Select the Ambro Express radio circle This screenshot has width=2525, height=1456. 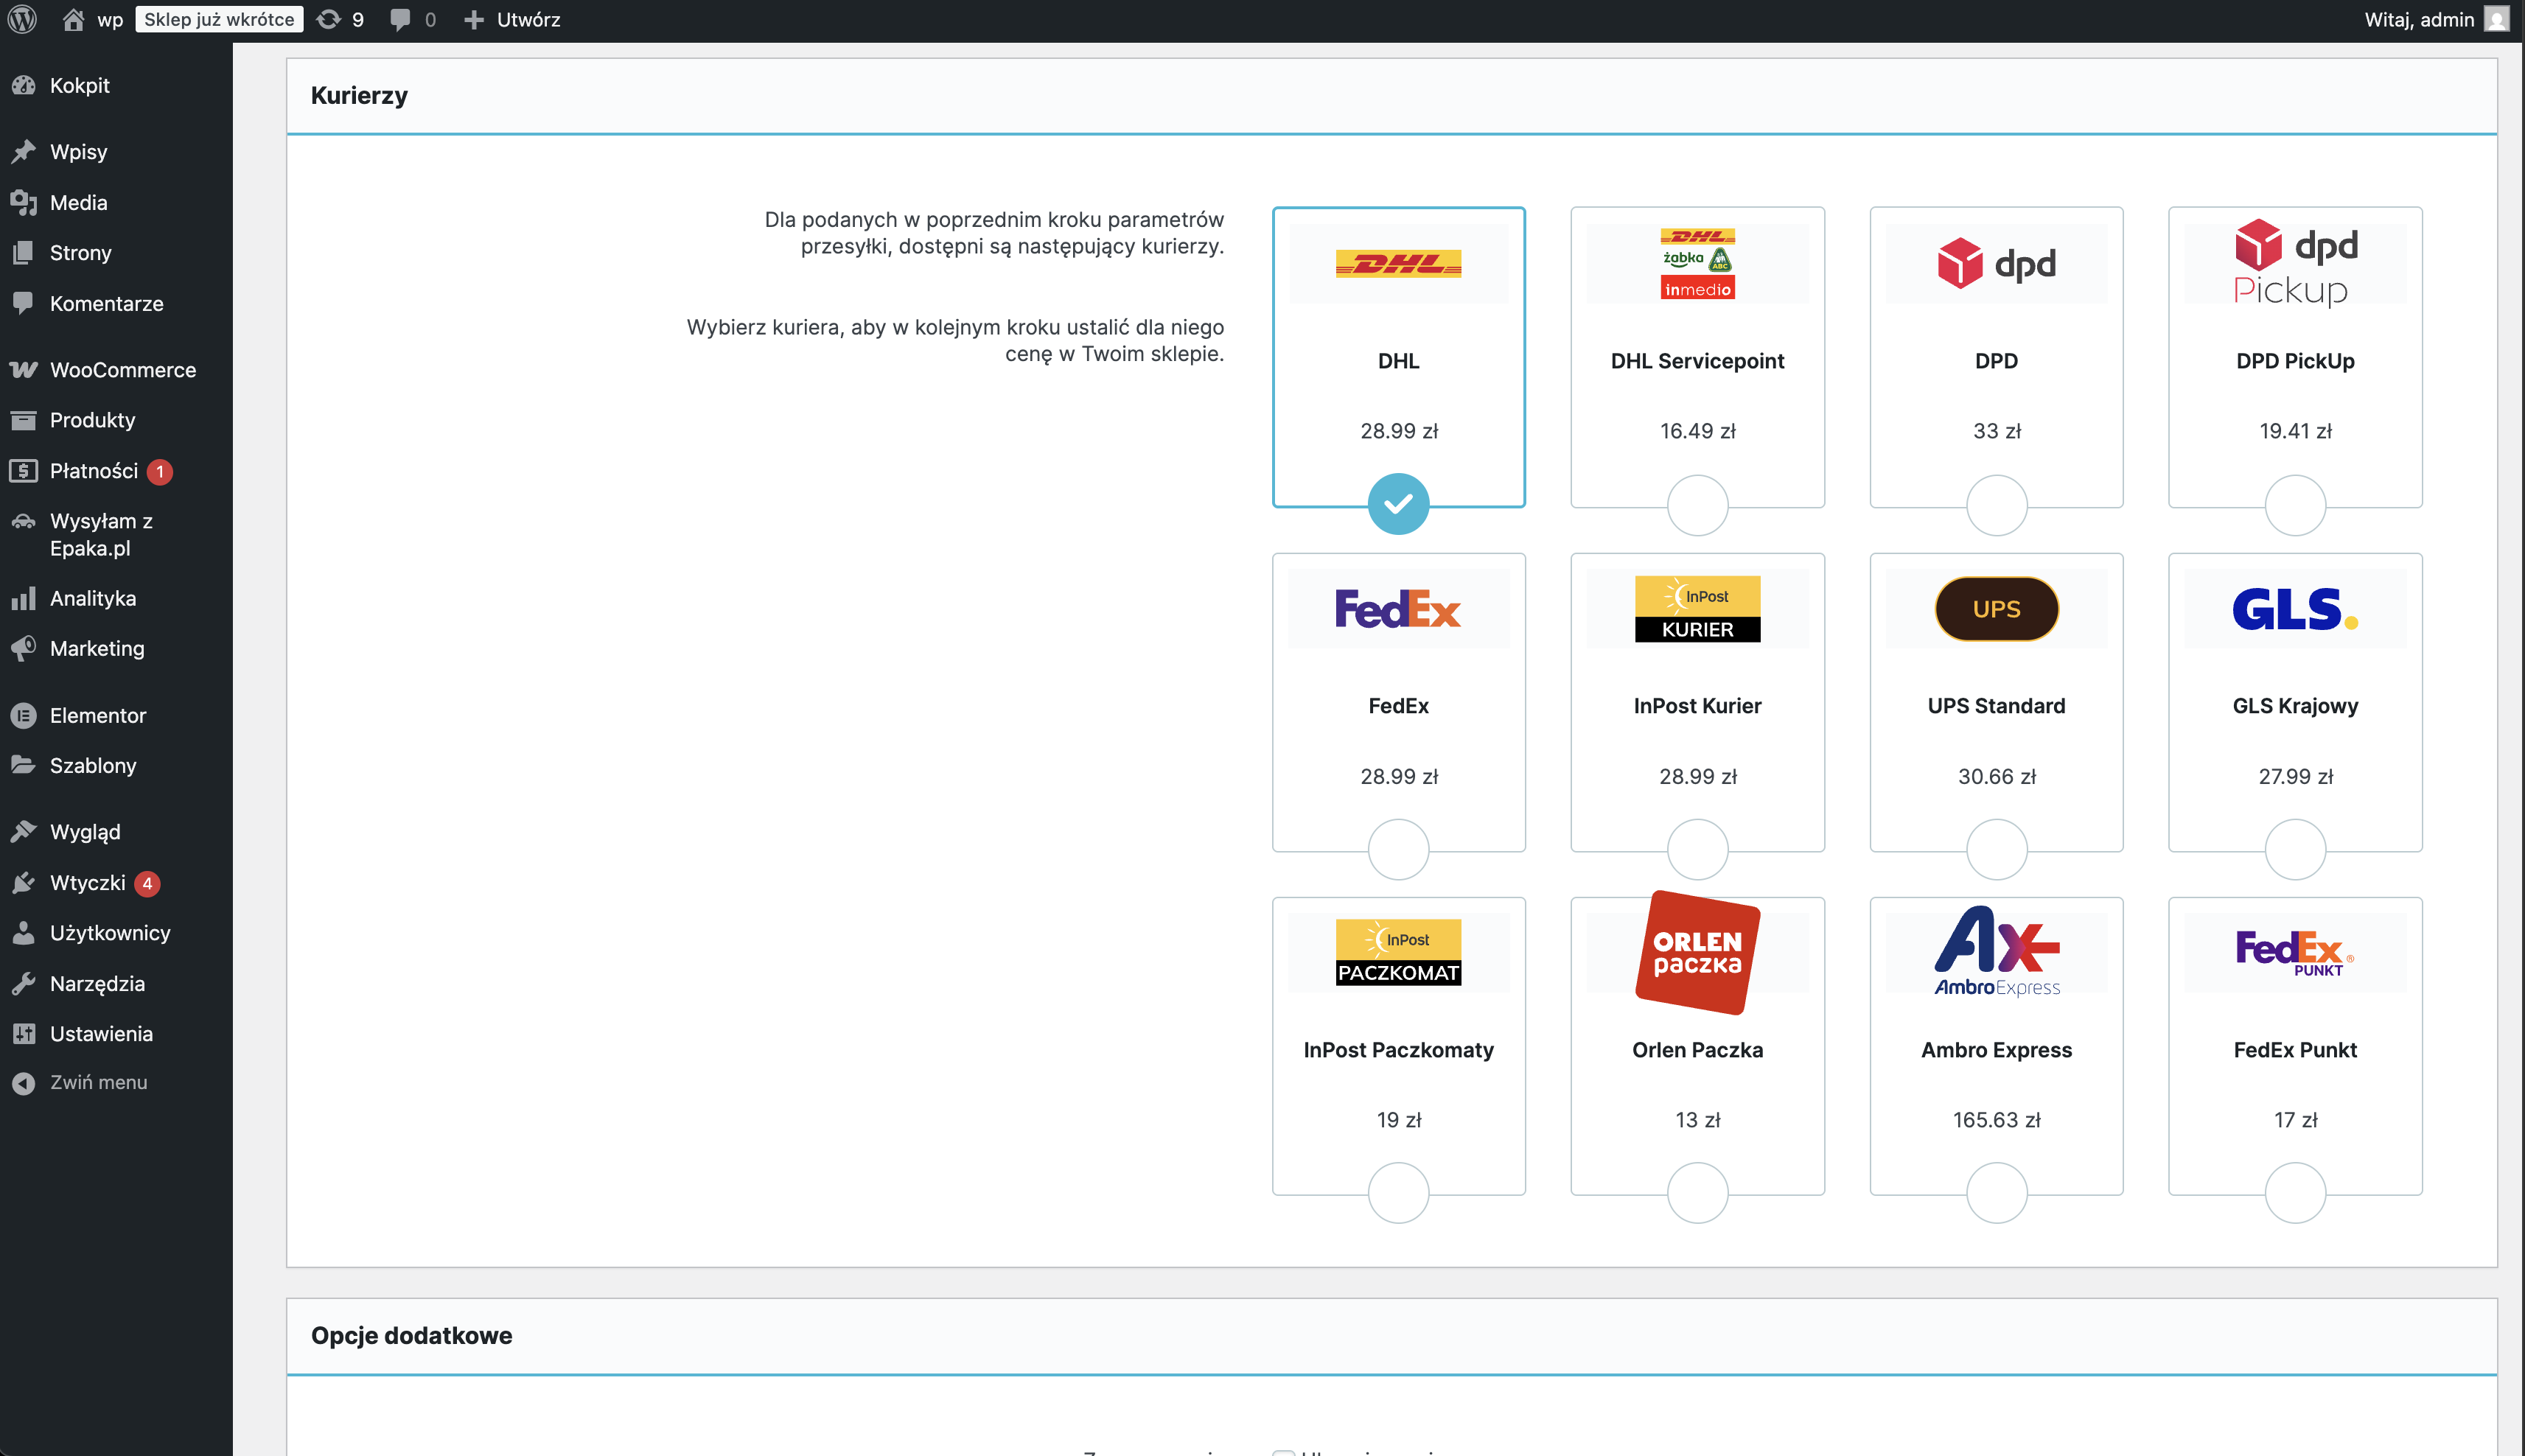pyautogui.click(x=1996, y=1192)
